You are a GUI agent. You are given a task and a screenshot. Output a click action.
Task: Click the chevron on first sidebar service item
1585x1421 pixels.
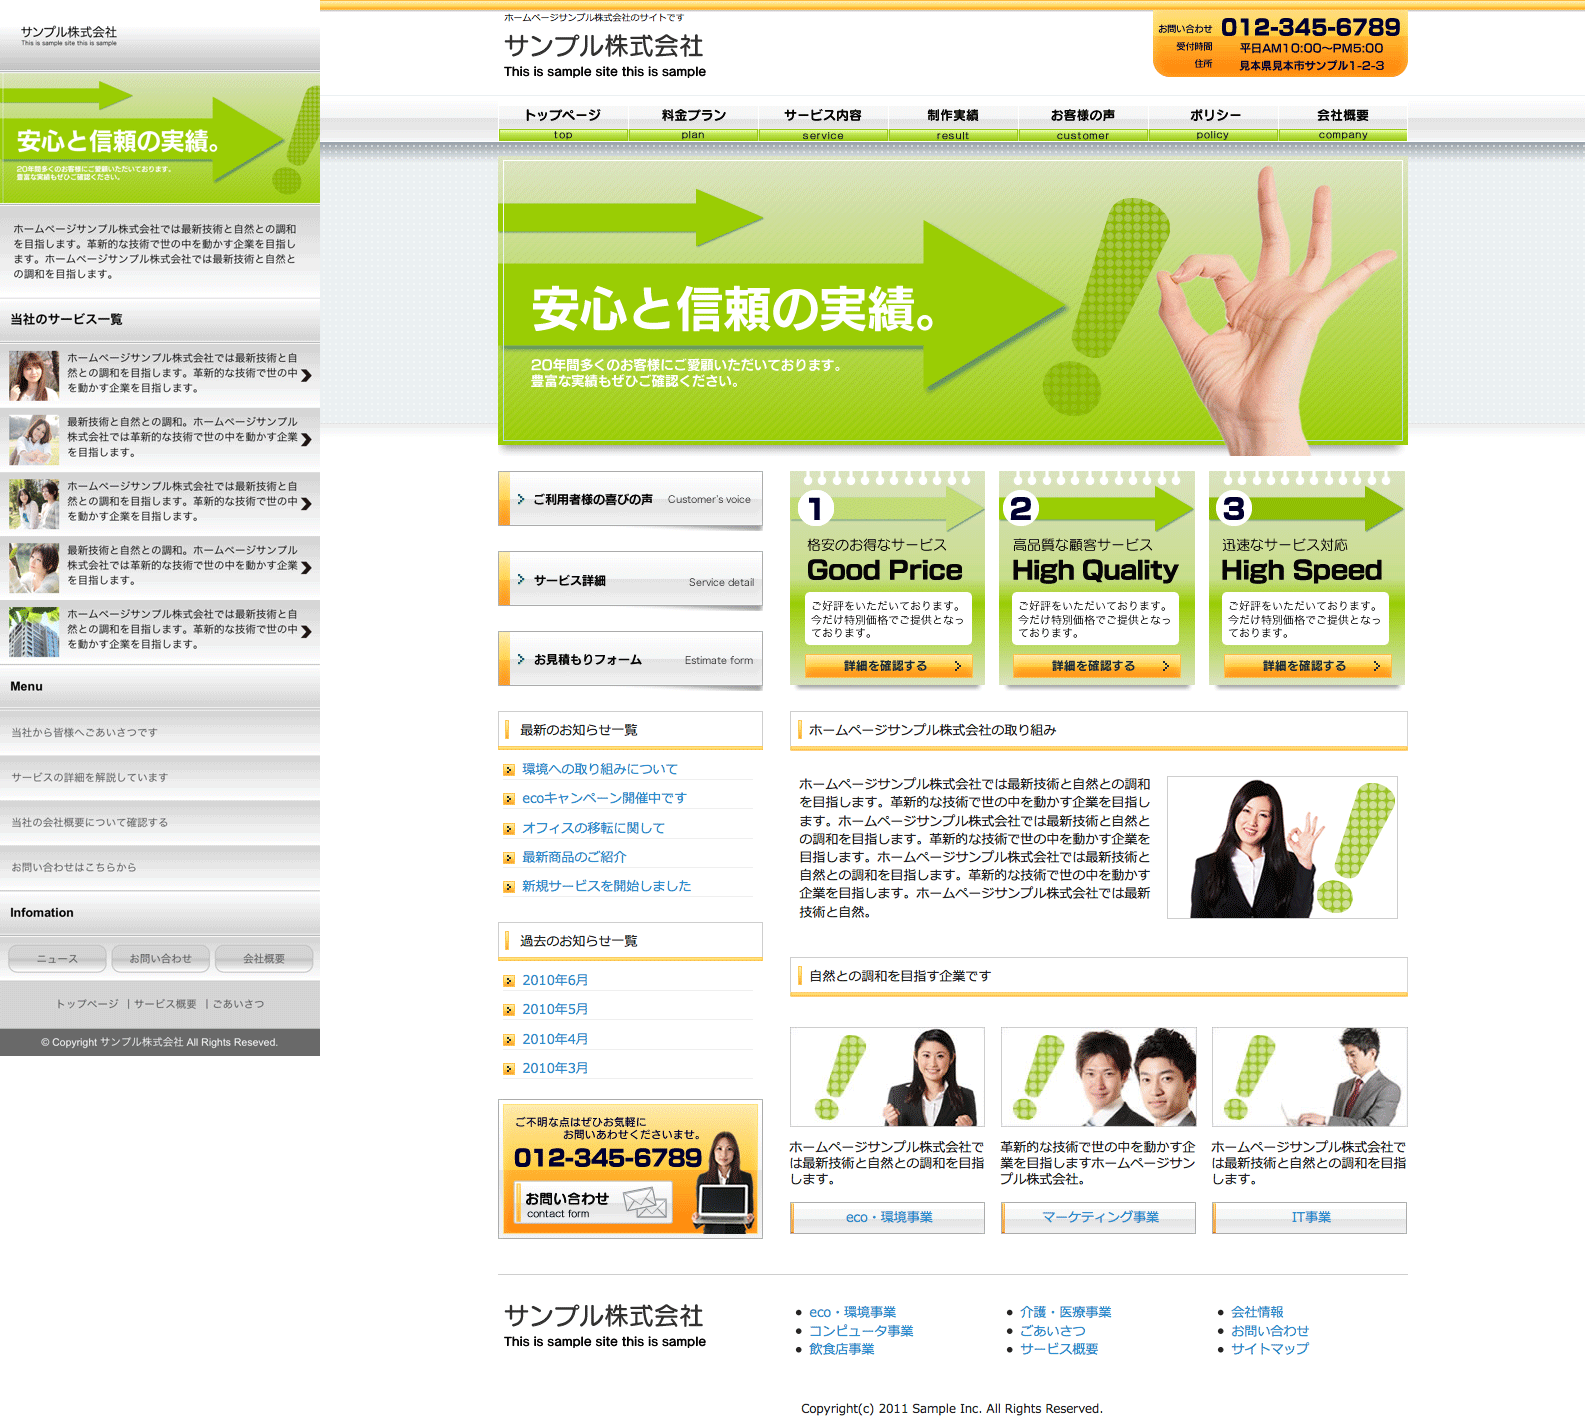click(x=306, y=375)
